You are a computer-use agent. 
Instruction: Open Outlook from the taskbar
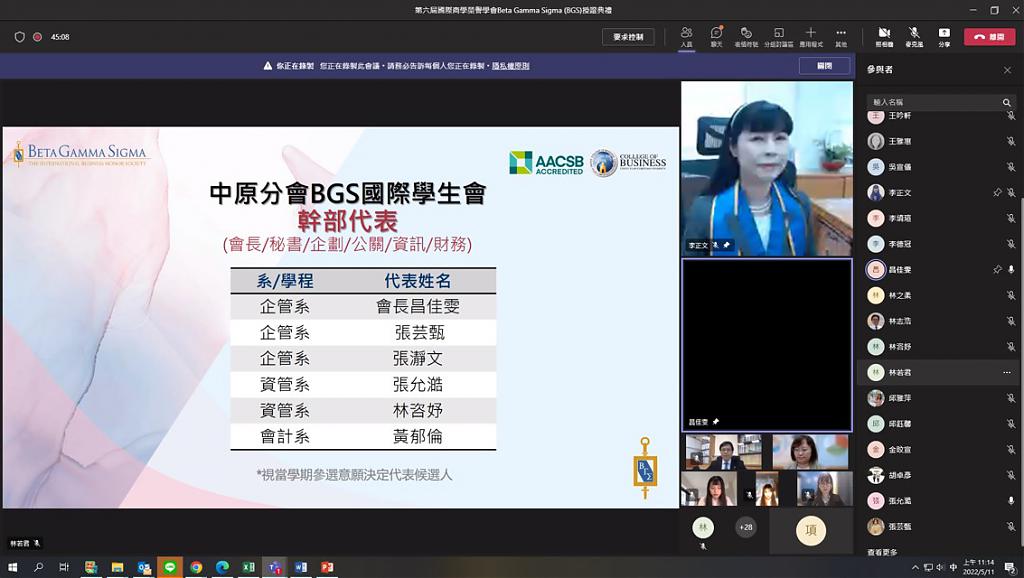(144, 567)
